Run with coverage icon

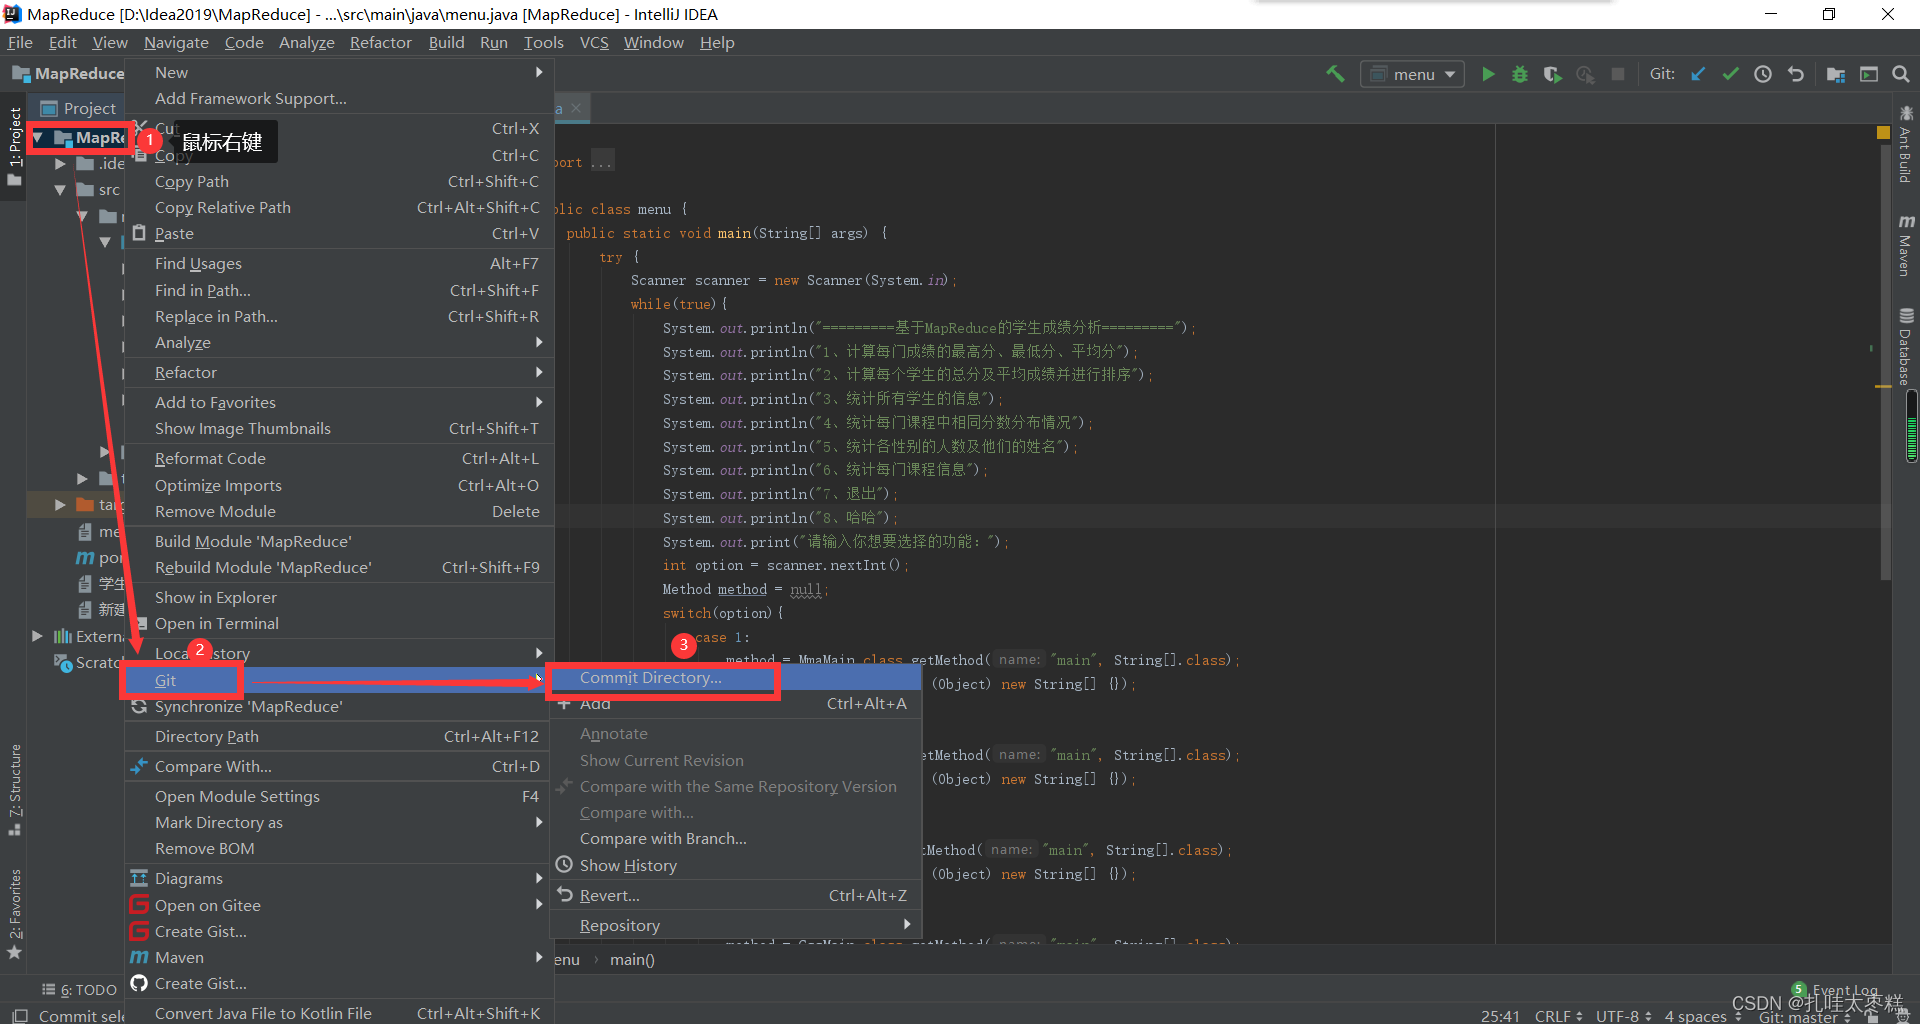(x=1552, y=74)
